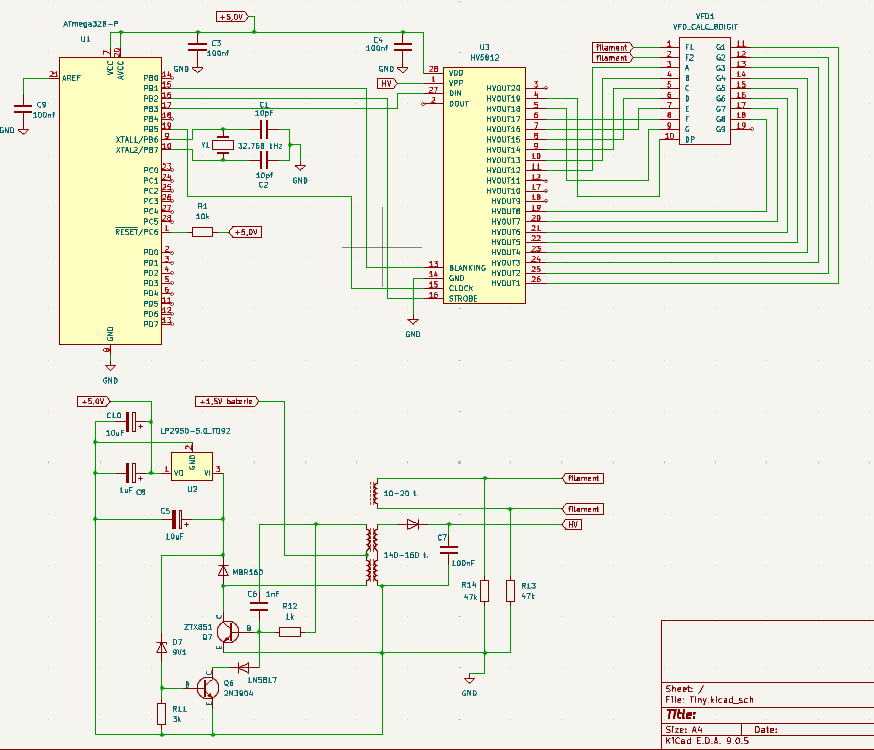Select the +5,0V label near C10
Screen dimensions: 874x750
94,401
